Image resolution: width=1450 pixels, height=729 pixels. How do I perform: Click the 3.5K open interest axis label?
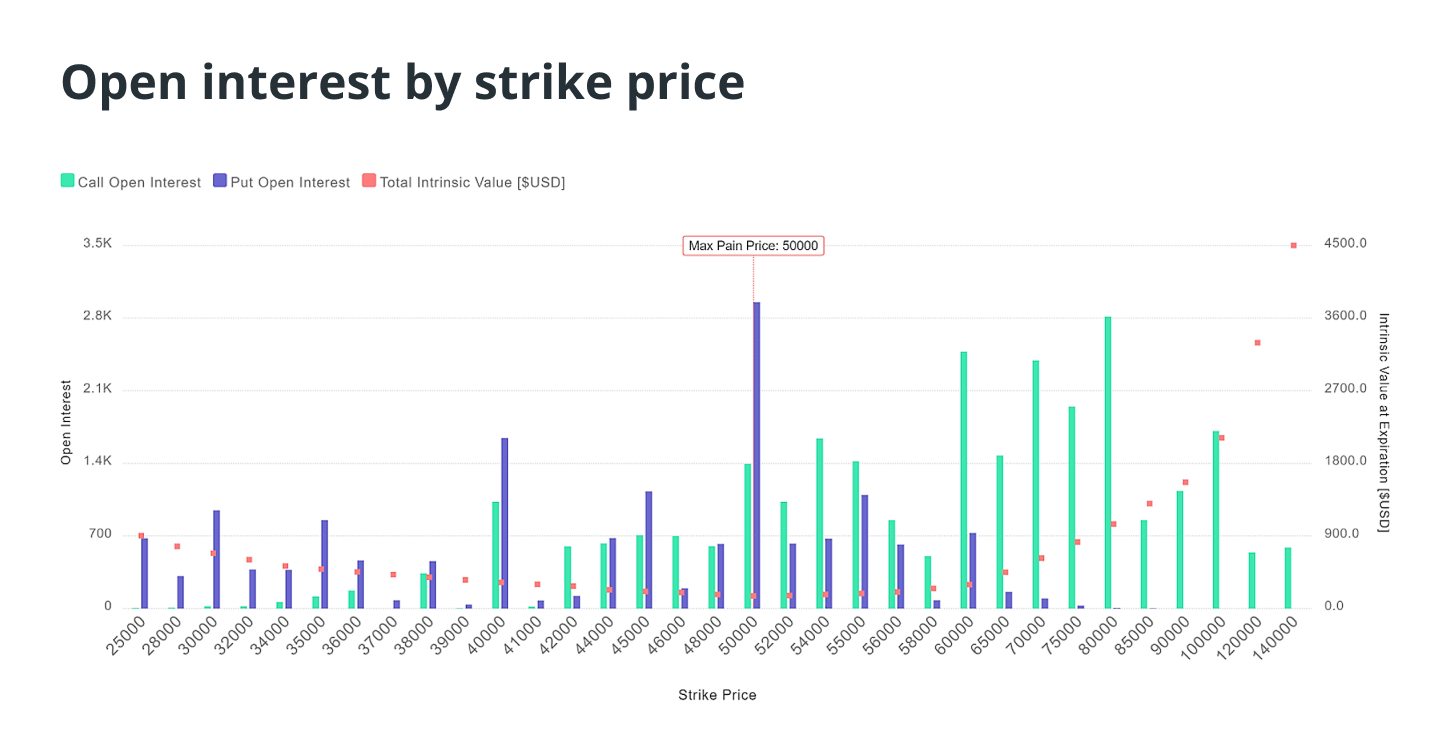(x=98, y=244)
